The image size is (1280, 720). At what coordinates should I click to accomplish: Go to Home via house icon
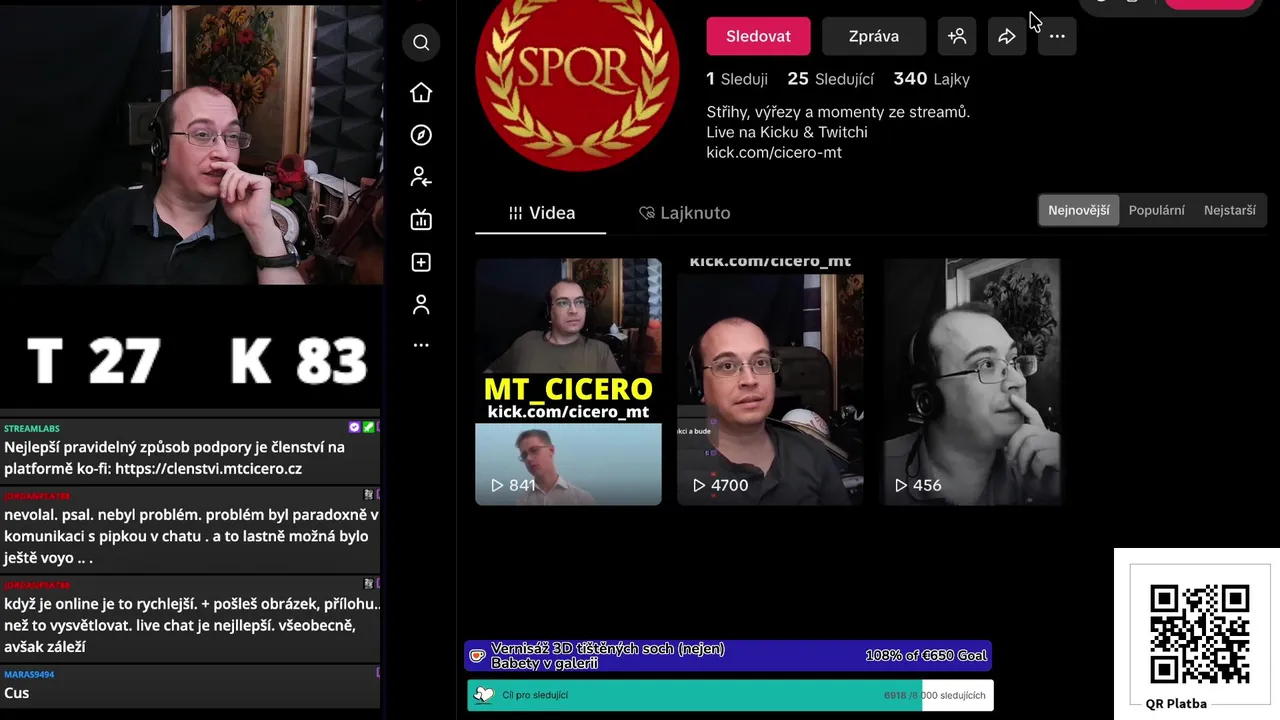click(x=421, y=92)
